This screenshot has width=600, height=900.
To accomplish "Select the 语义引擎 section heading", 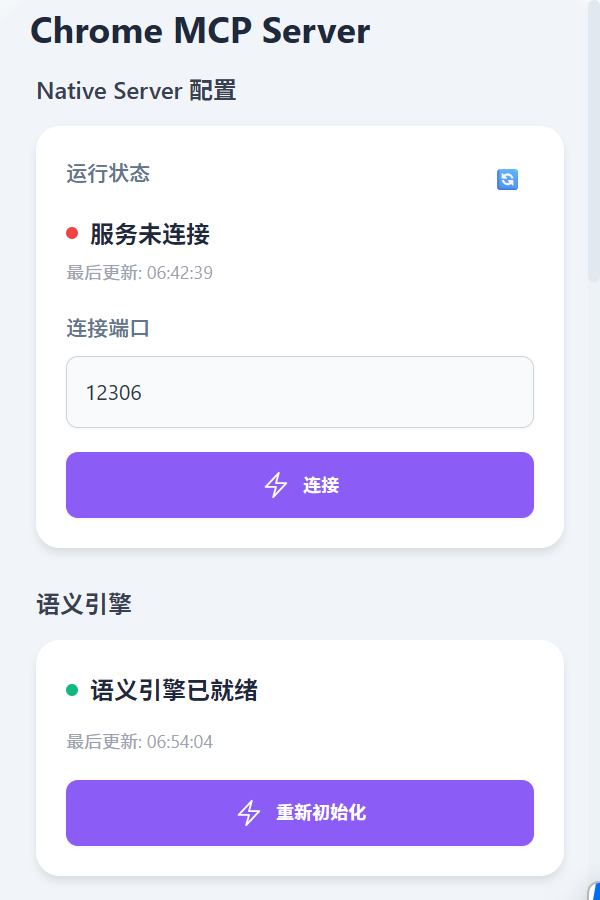I will (84, 604).
